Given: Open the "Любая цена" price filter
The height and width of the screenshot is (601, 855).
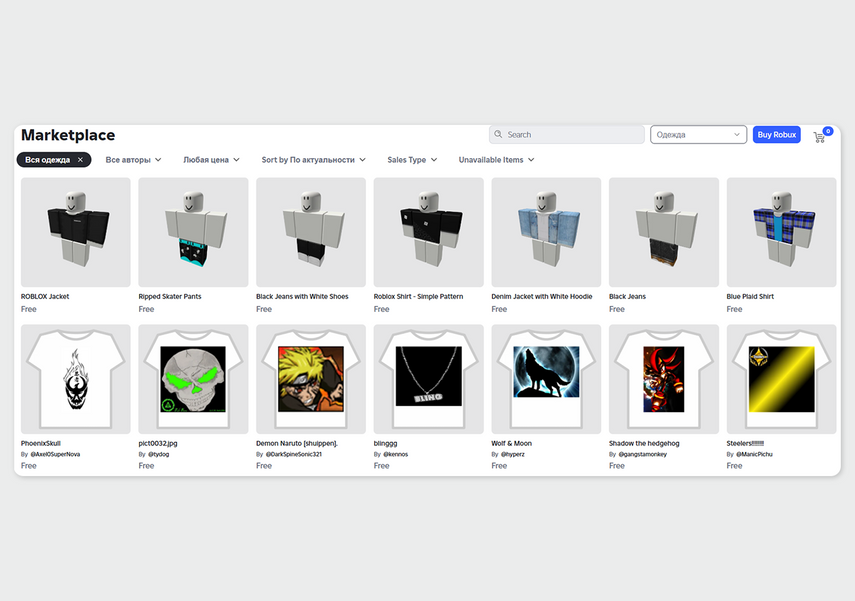Looking at the screenshot, I should point(211,159).
